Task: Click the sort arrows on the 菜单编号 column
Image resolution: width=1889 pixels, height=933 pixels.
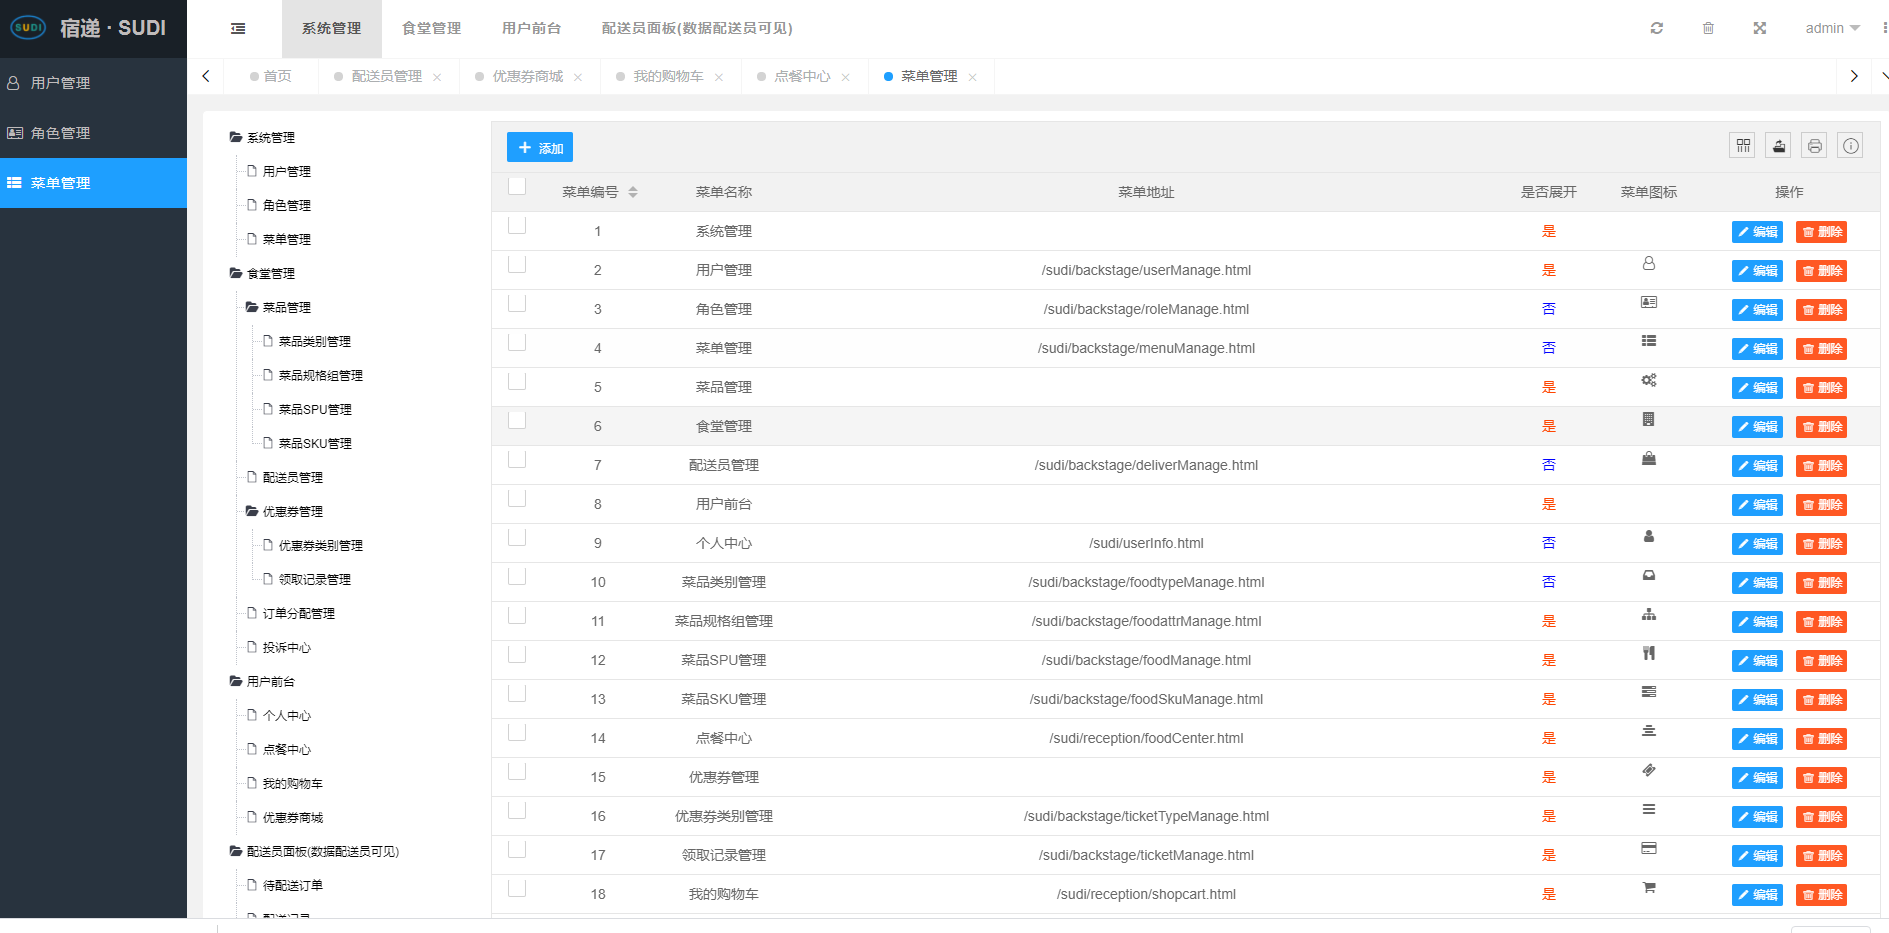Action: [633, 192]
